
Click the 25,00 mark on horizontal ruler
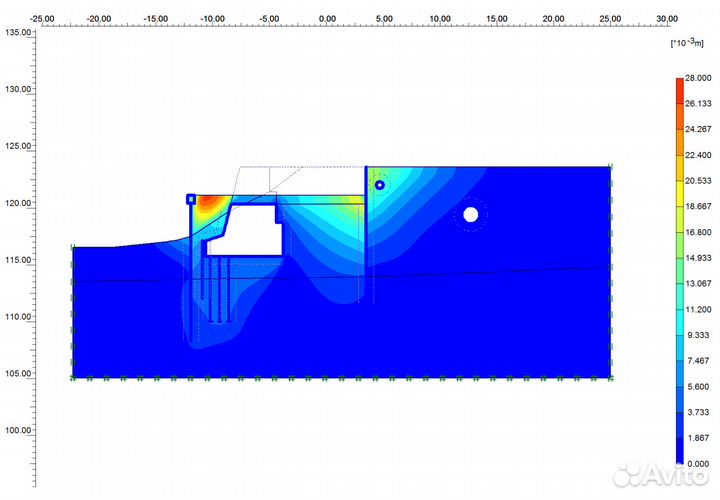[x=610, y=17]
